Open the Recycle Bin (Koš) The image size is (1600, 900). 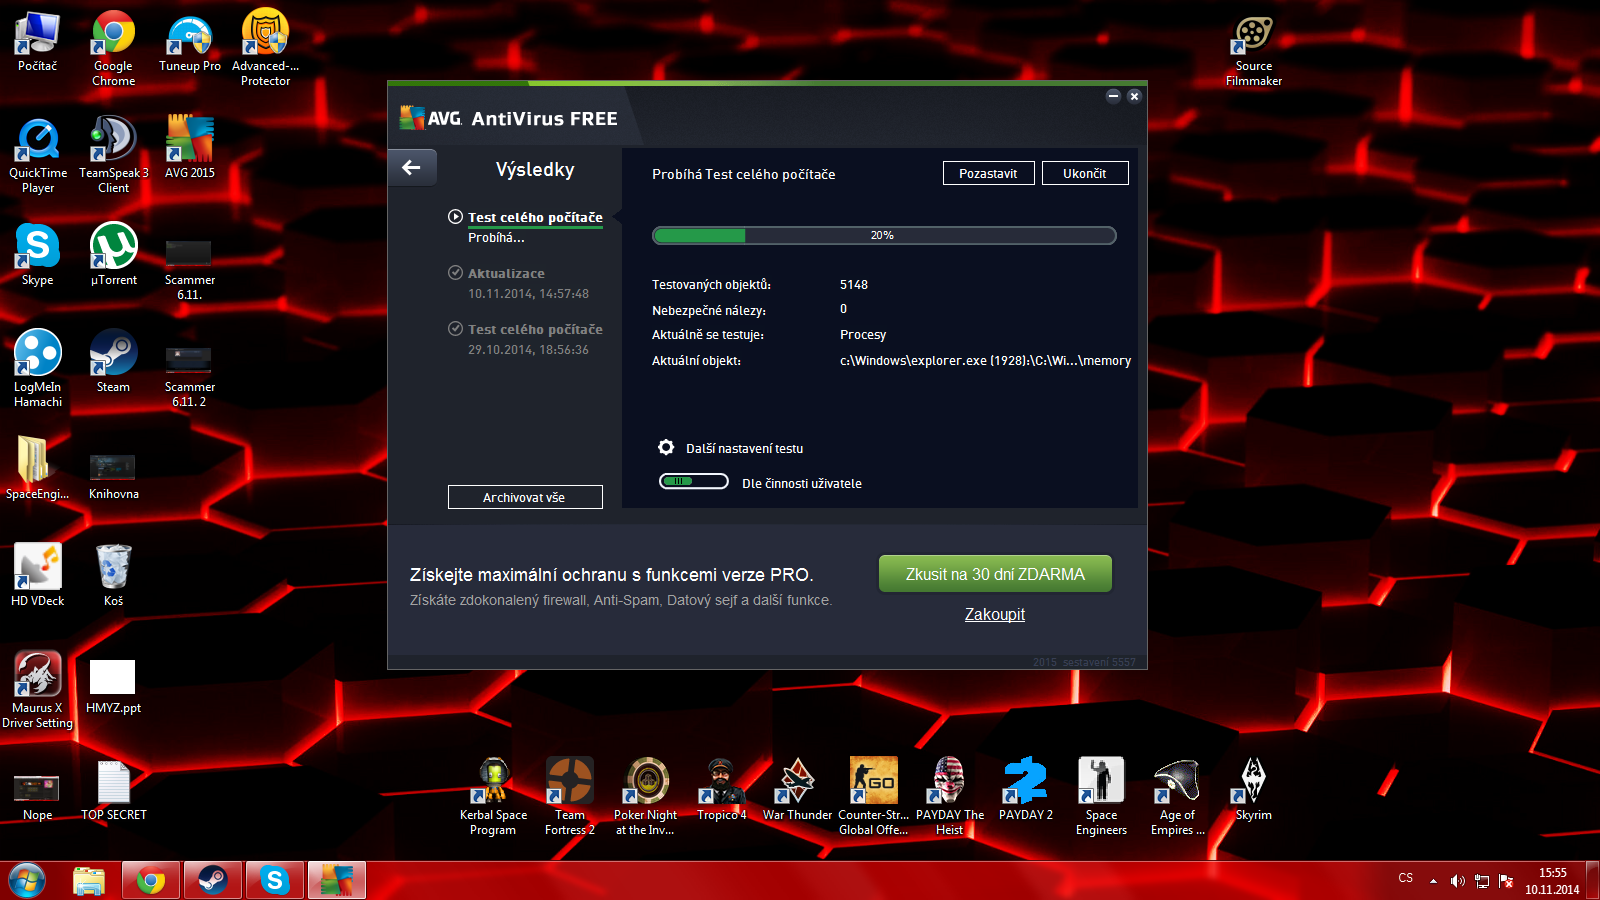click(114, 576)
